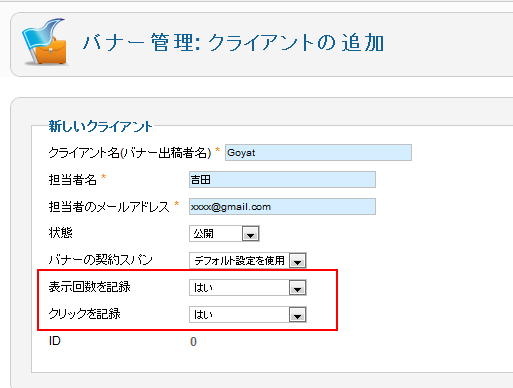The image size is (513, 388).
Task: Click the 担当者名 input field containing 吉田
Action: [282, 180]
